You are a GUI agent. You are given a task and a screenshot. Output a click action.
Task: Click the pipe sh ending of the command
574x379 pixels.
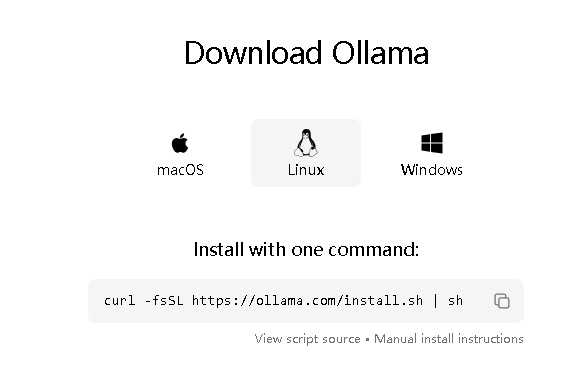point(448,301)
